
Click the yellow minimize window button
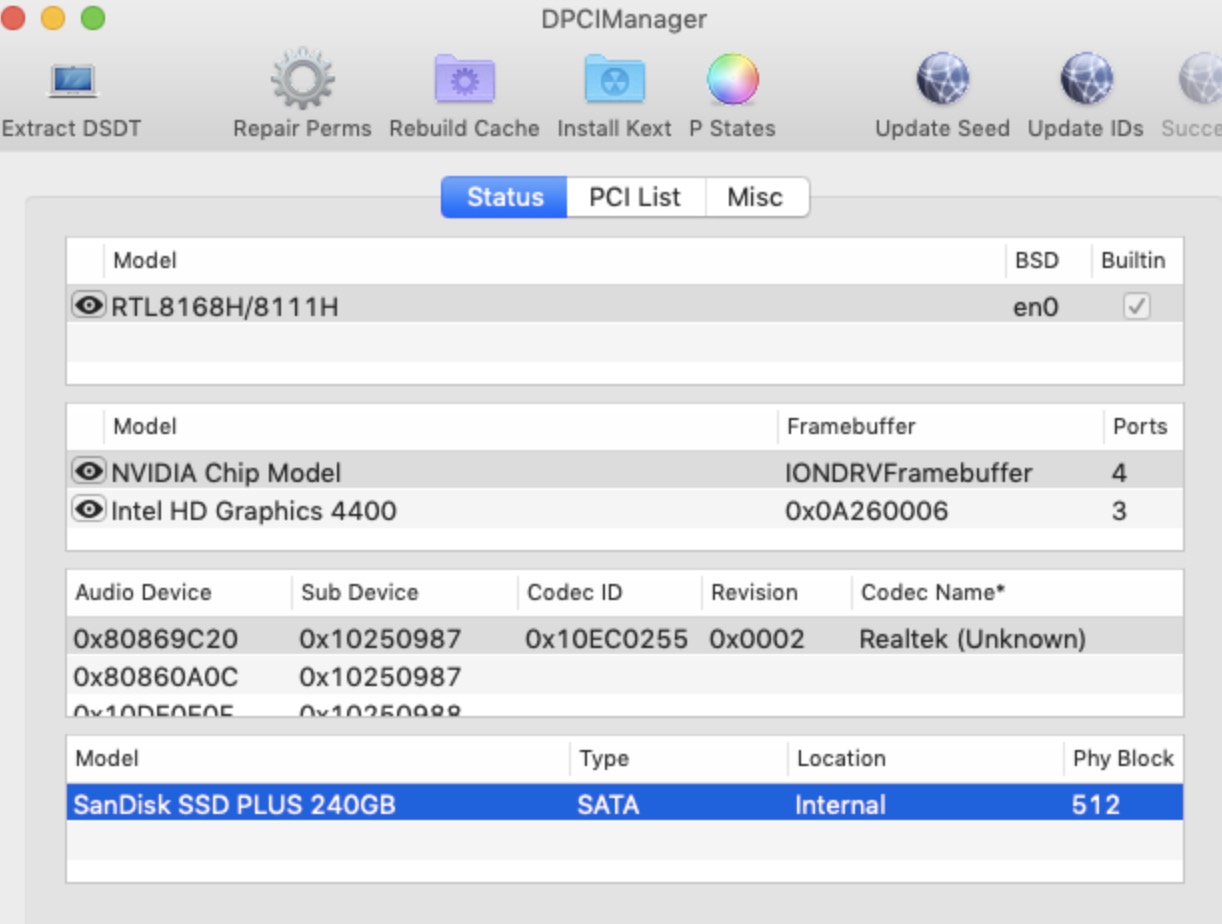(52, 18)
